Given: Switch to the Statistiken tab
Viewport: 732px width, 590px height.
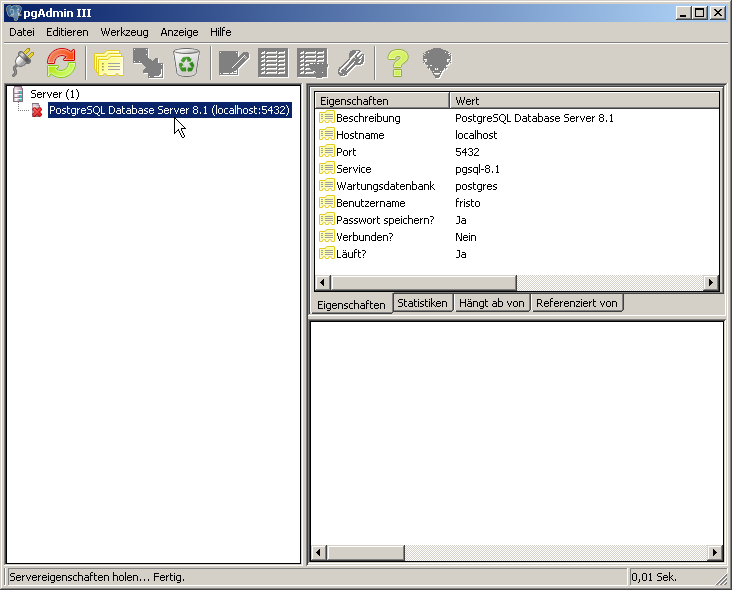Looking at the screenshot, I should pos(422,303).
